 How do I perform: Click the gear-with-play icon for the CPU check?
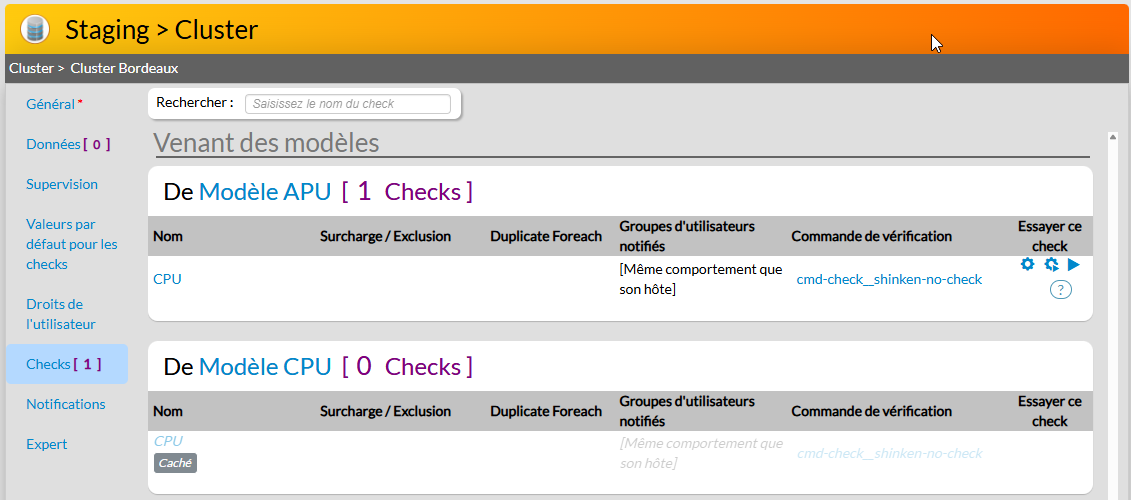pyautogui.click(x=1051, y=265)
